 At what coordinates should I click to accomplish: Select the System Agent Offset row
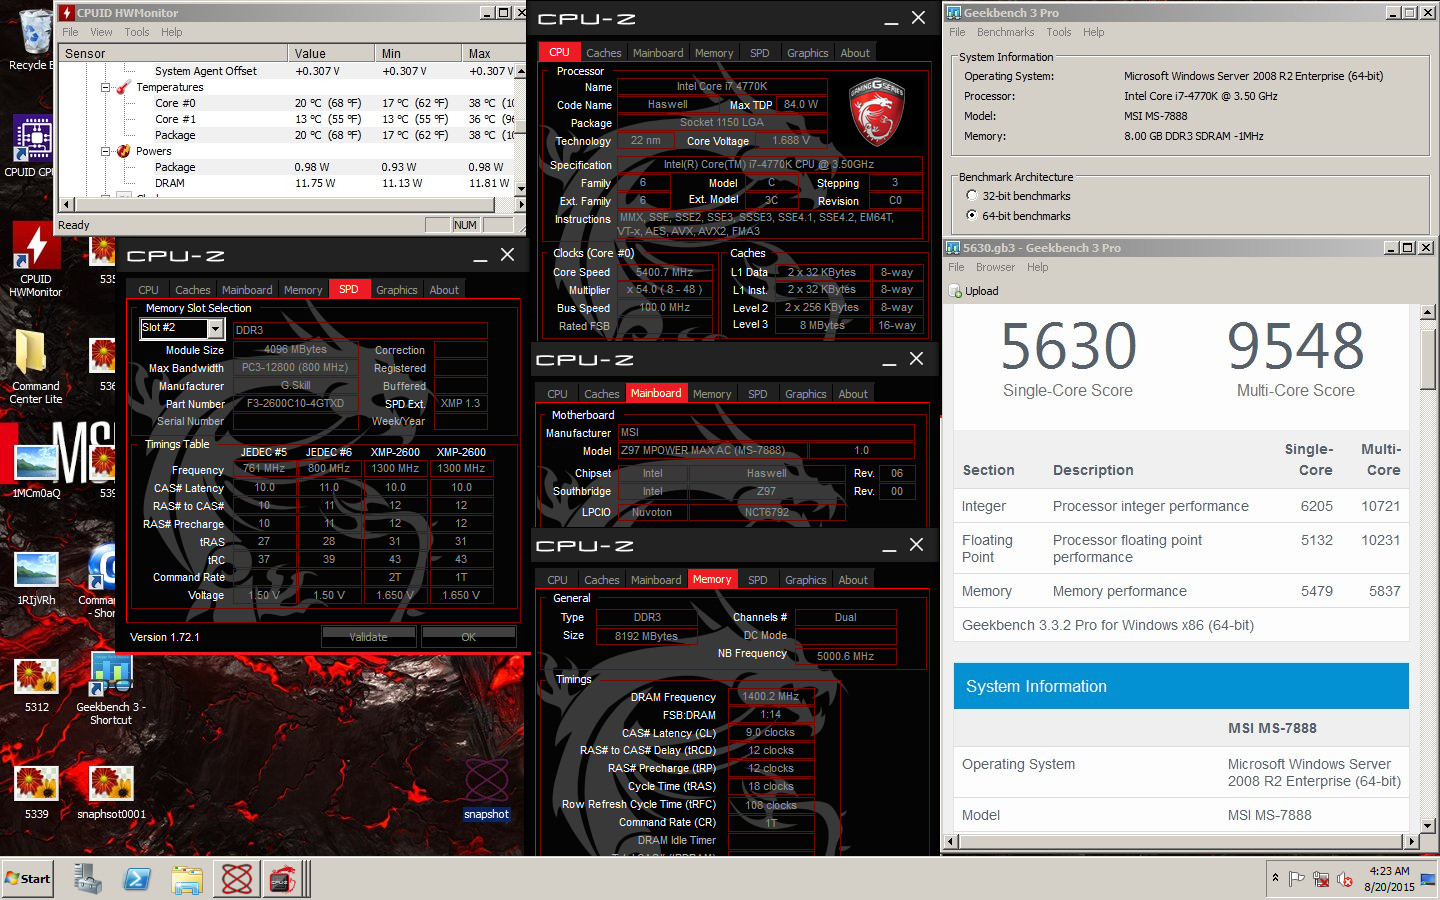click(290, 71)
